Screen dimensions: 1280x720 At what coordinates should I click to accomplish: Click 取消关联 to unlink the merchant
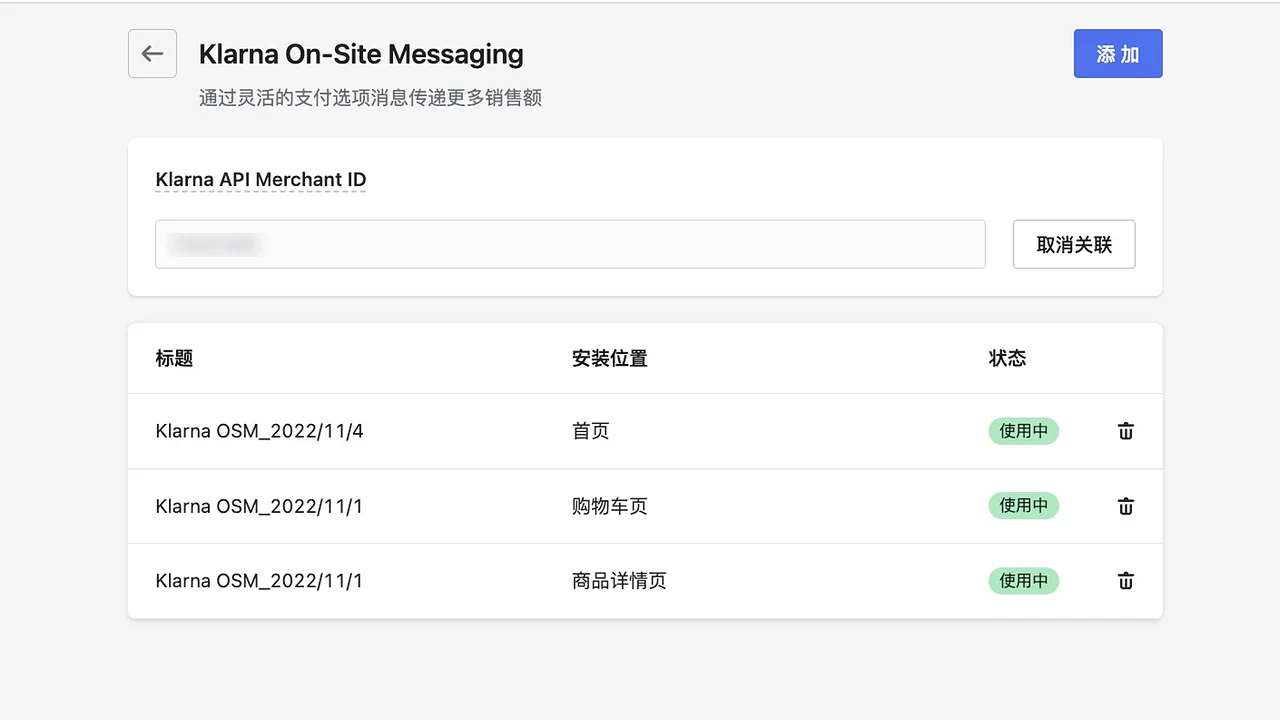click(1074, 244)
